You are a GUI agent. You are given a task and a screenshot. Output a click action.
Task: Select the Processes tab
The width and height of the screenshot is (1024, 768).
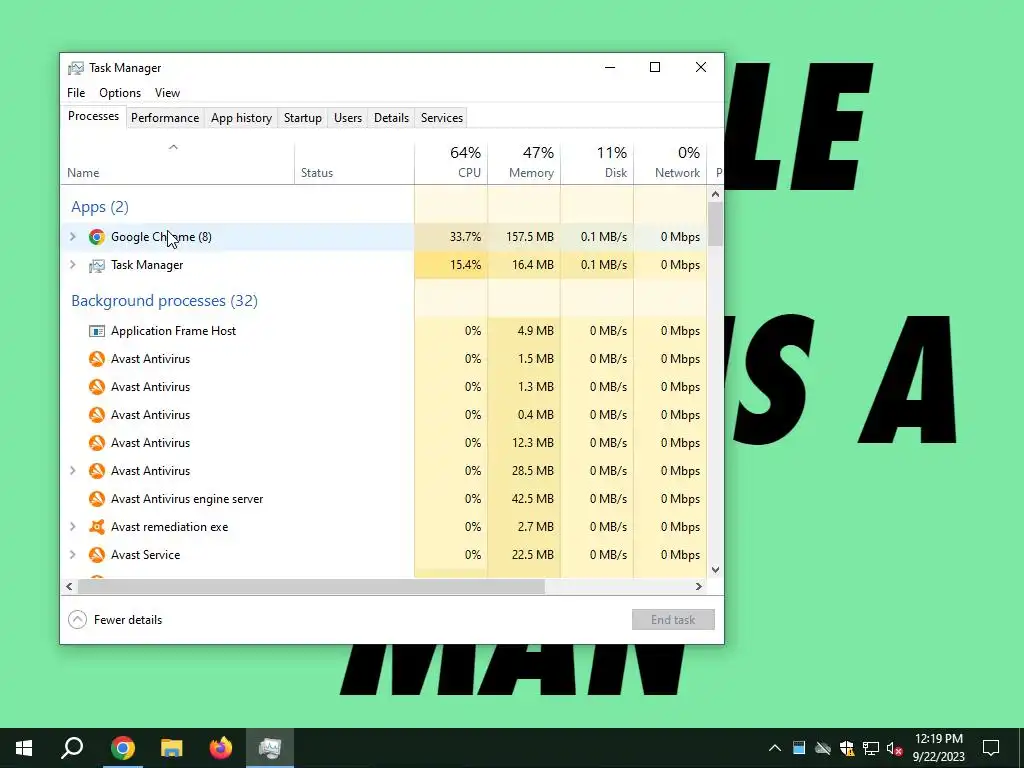93,116
